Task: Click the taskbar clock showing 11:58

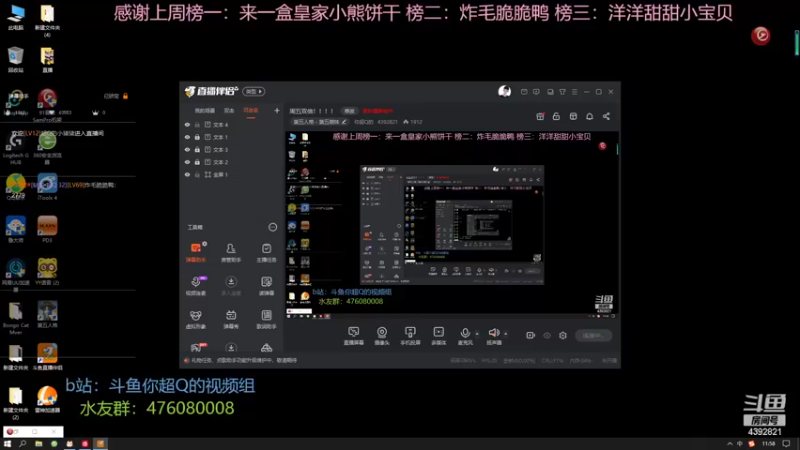Action: click(x=768, y=444)
